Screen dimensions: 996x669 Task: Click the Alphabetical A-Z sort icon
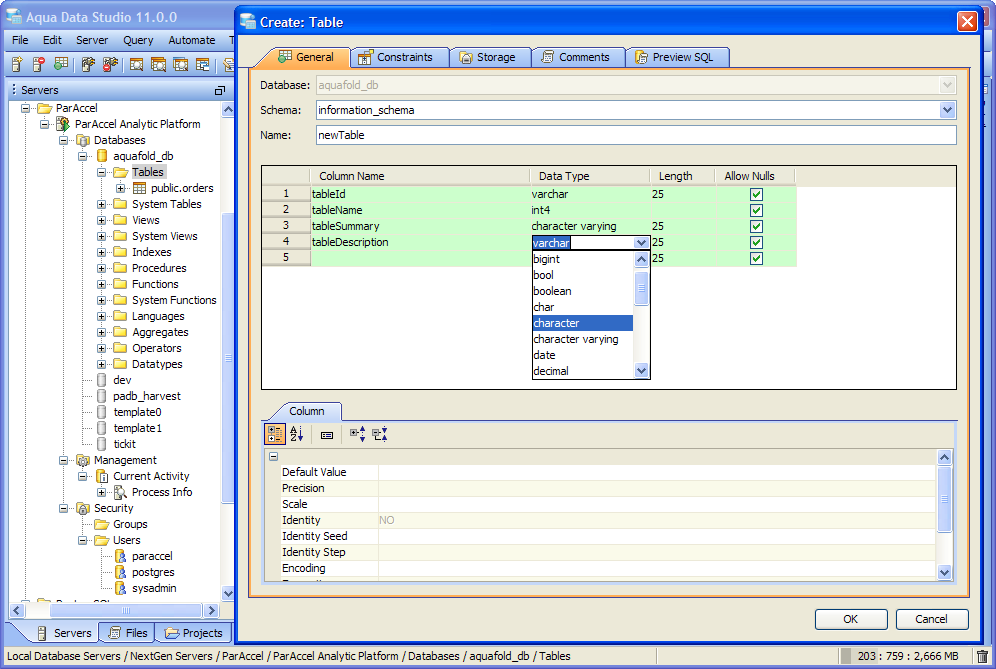pyautogui.click(x=297, y=434)
